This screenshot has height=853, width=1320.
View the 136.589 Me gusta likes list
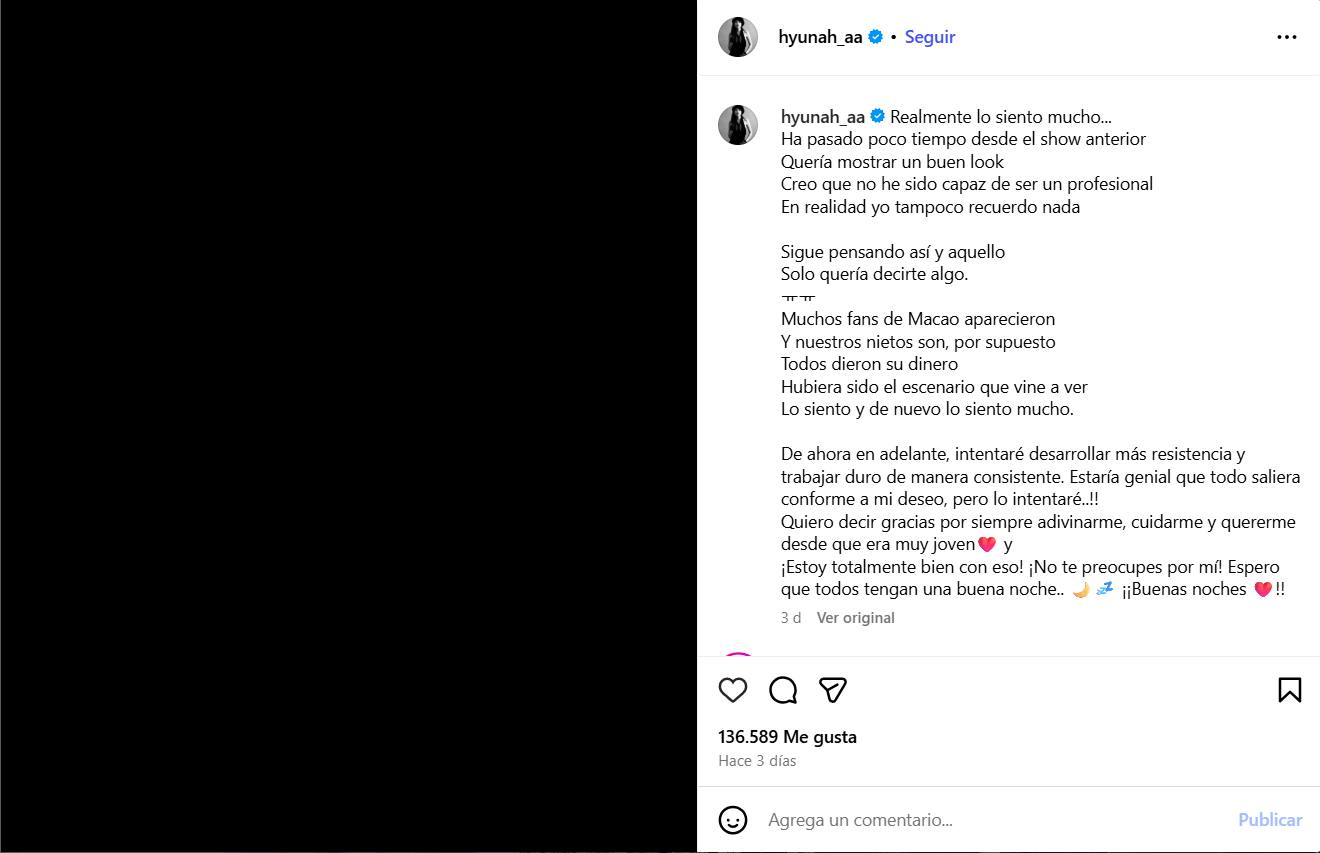click(787, 737)
